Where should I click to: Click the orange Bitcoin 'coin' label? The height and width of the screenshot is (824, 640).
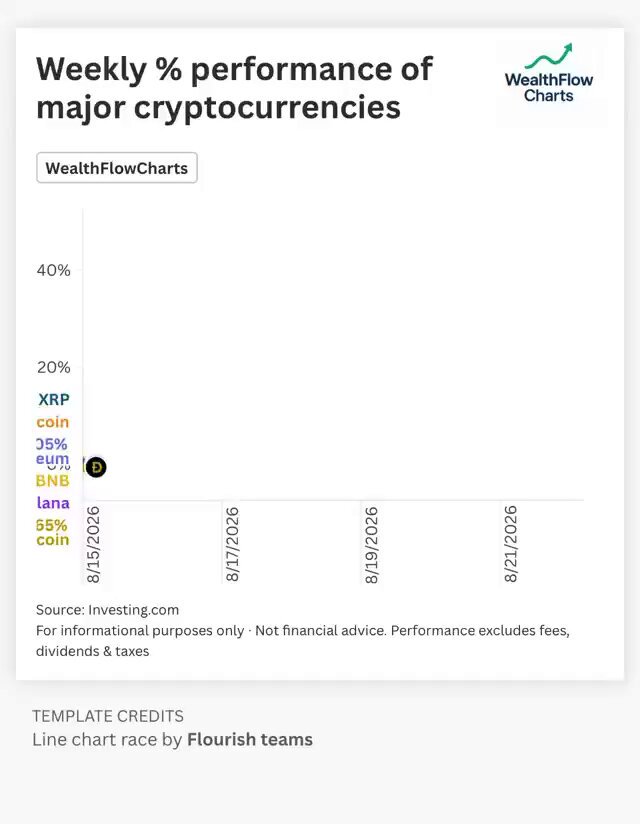click(x=53, y=422)
